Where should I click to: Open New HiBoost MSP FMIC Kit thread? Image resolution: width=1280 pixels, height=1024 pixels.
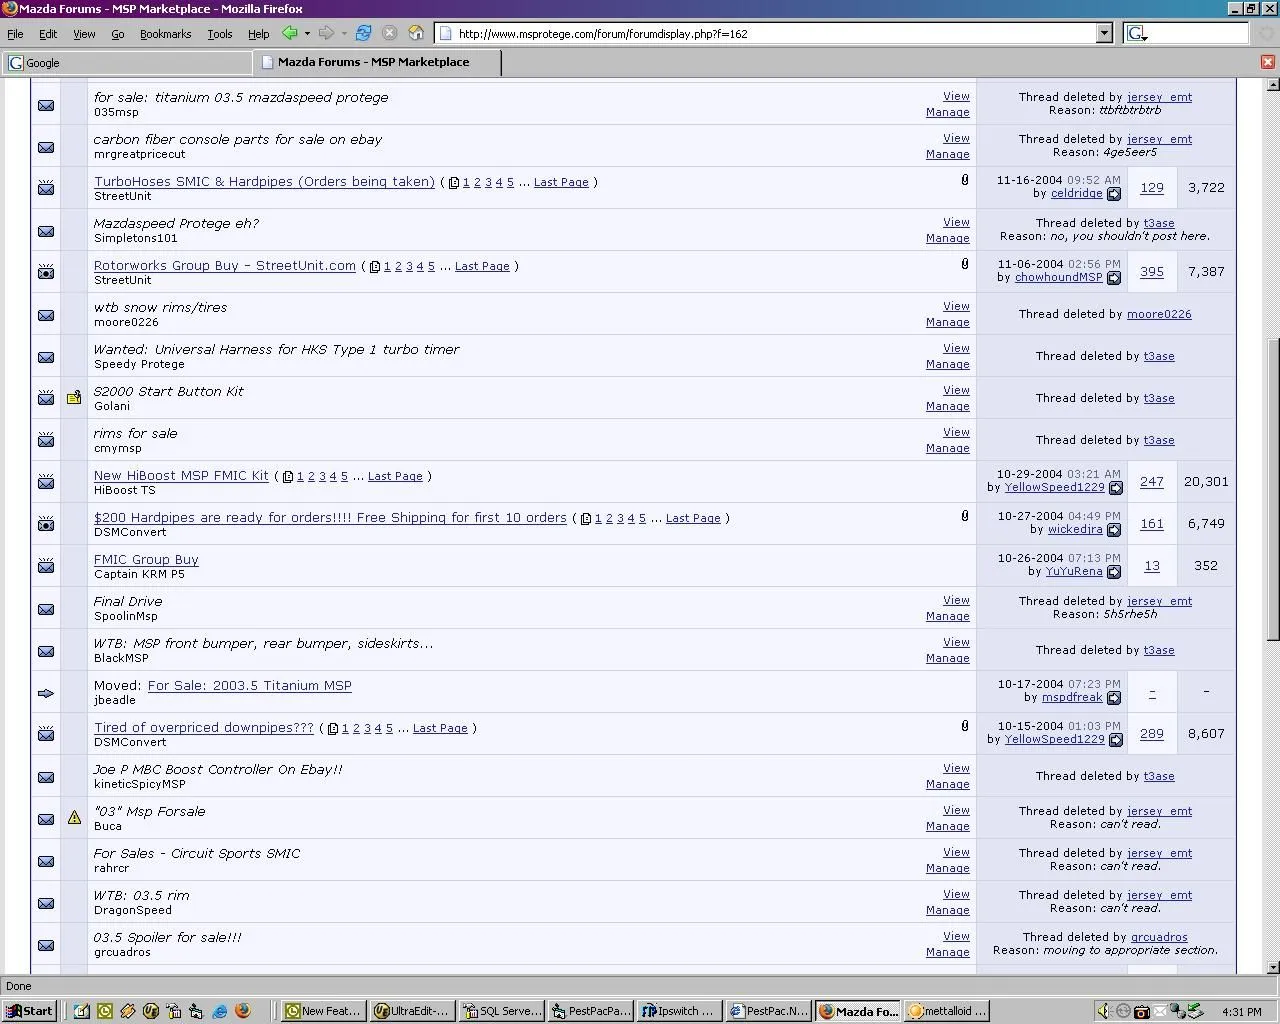tap(181, 476)
